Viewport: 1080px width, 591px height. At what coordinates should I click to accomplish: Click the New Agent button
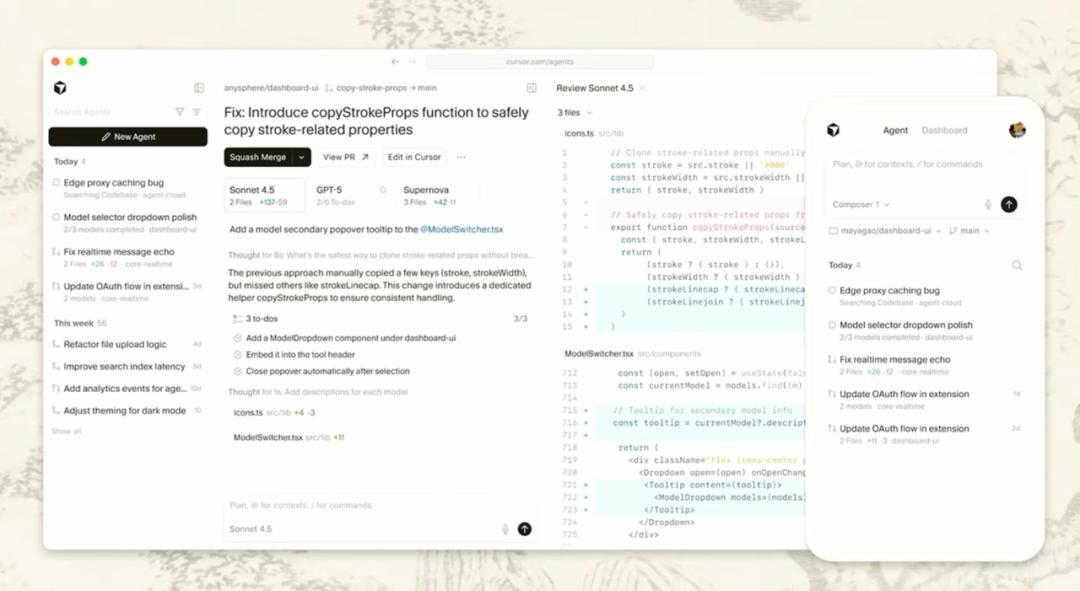[x=127, y=136]
